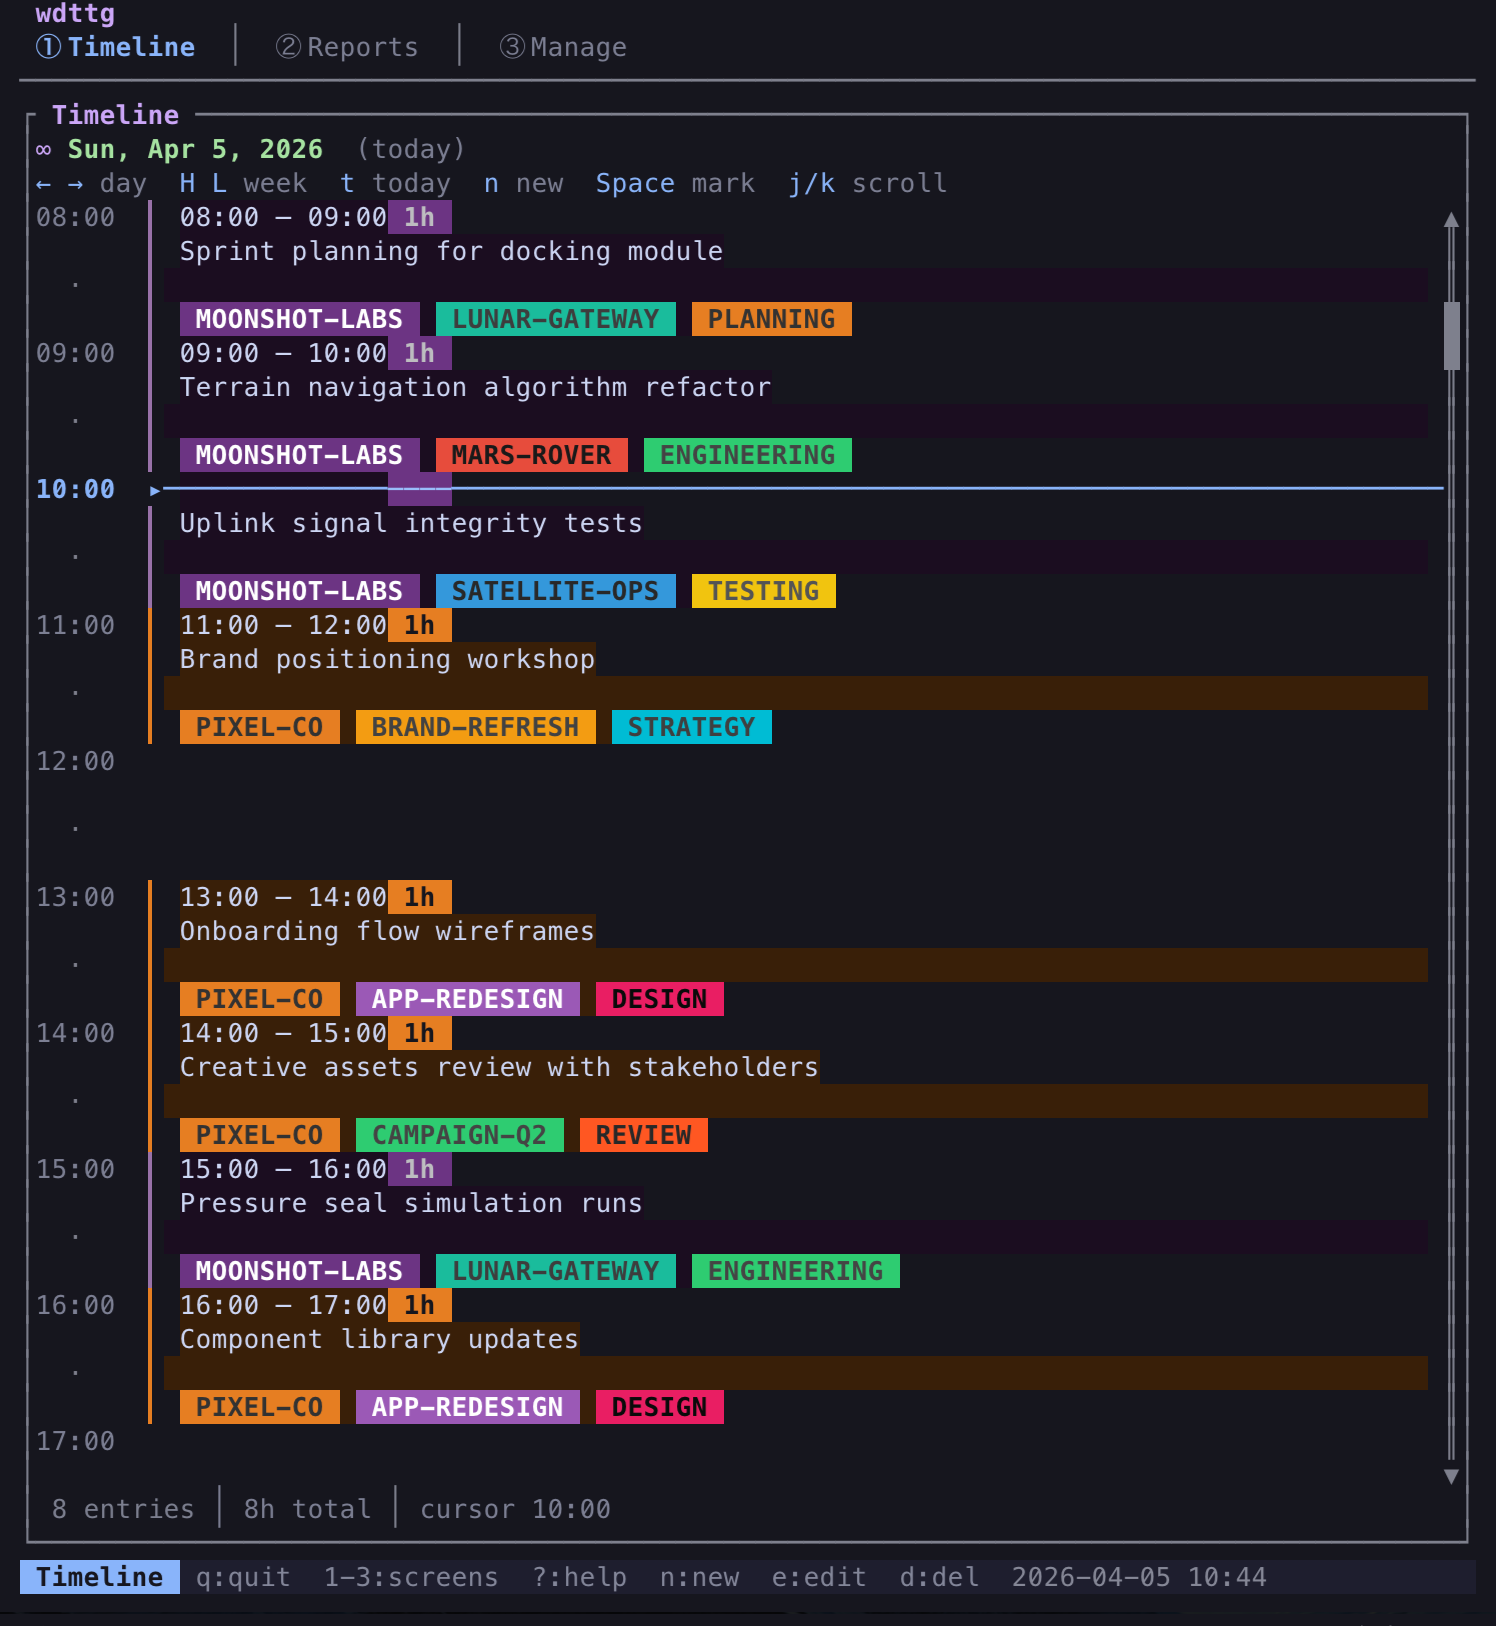Select the Sprint planning for docking module entry
This screenshot has height=1626, width=1496.
(451, 251)
